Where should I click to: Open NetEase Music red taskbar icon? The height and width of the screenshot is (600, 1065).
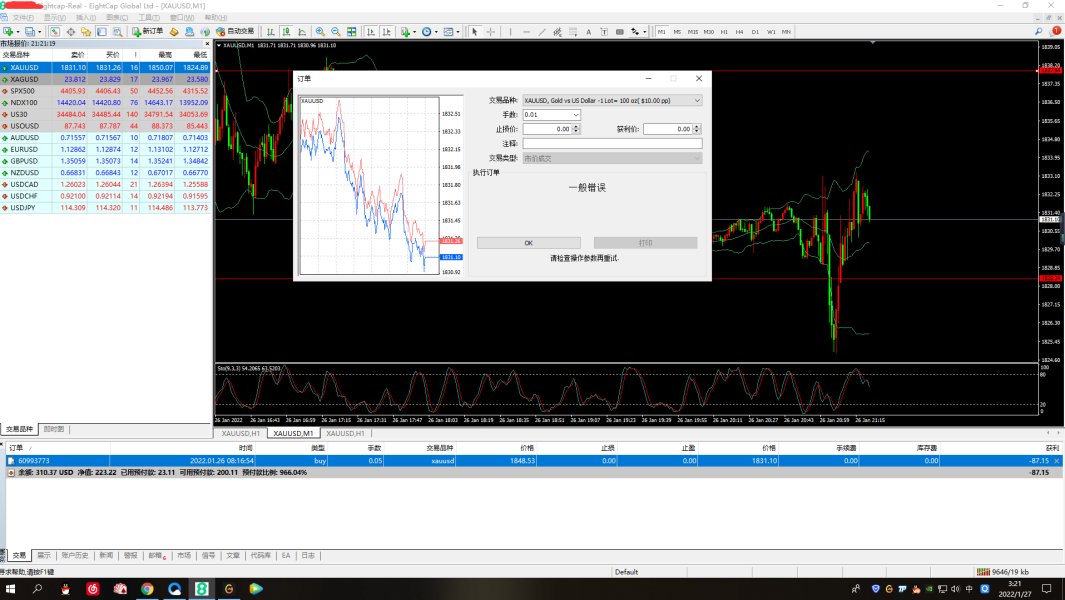tap(92, 588)
